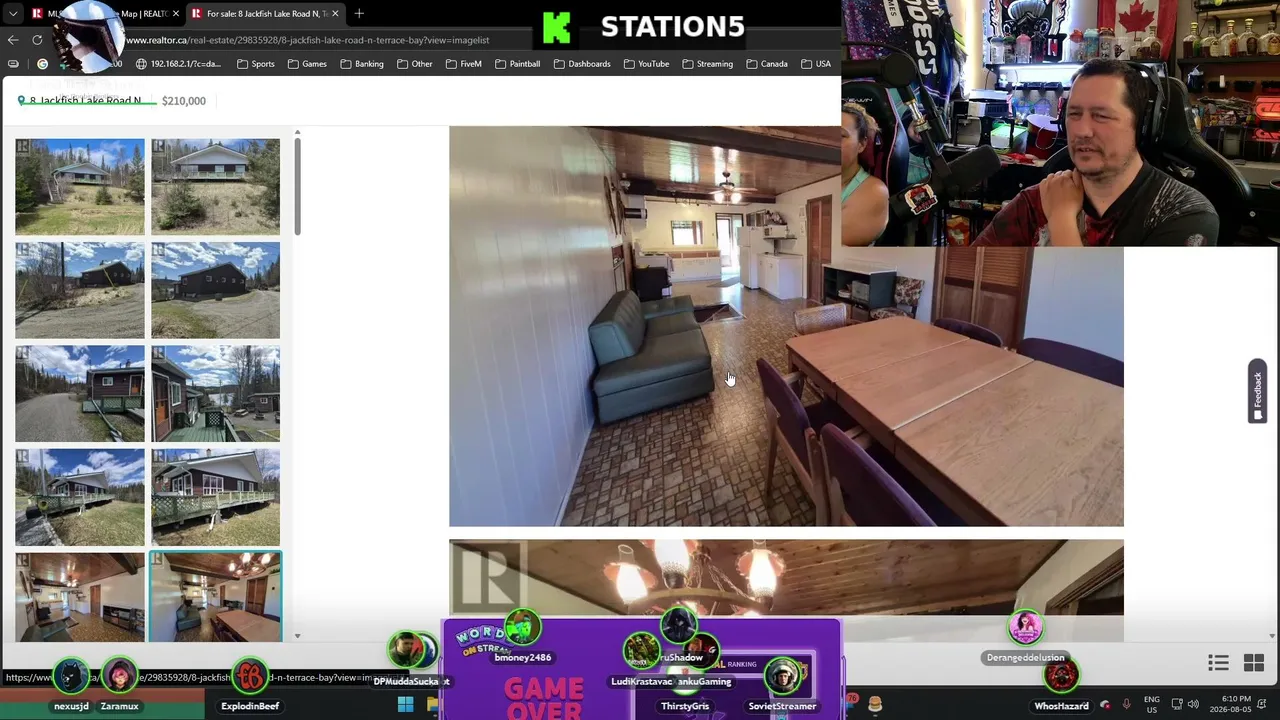Open the Windows Start menu
Screen dimensions: 1280x720
406,705
